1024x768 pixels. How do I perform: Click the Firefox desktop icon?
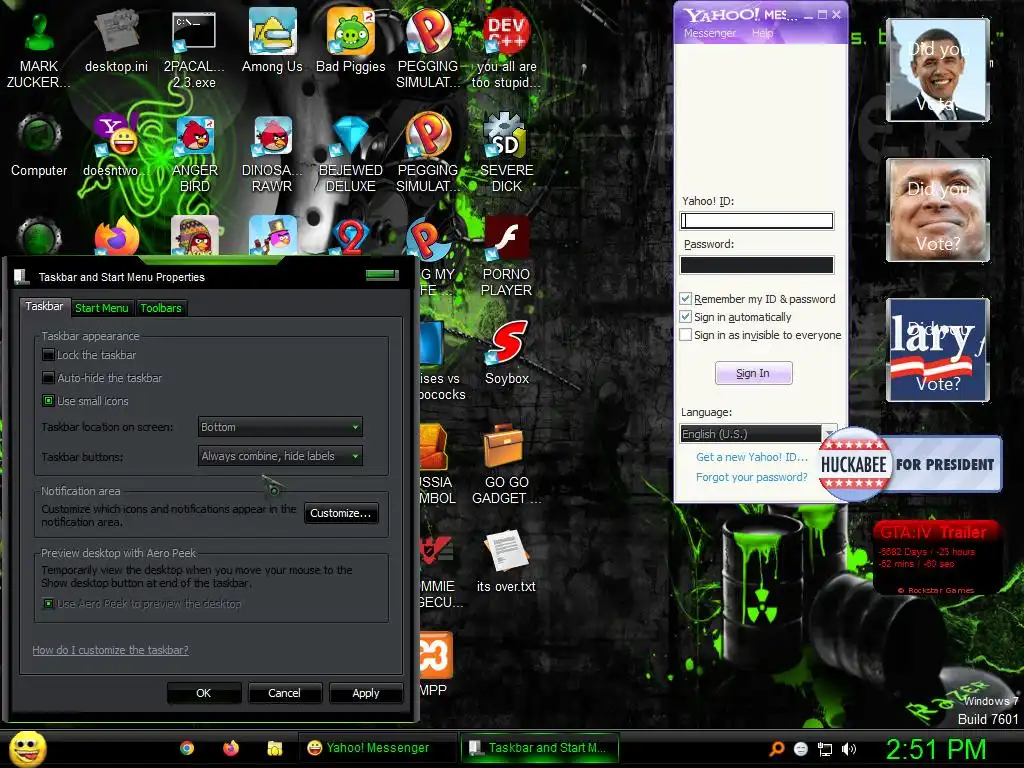117,236
